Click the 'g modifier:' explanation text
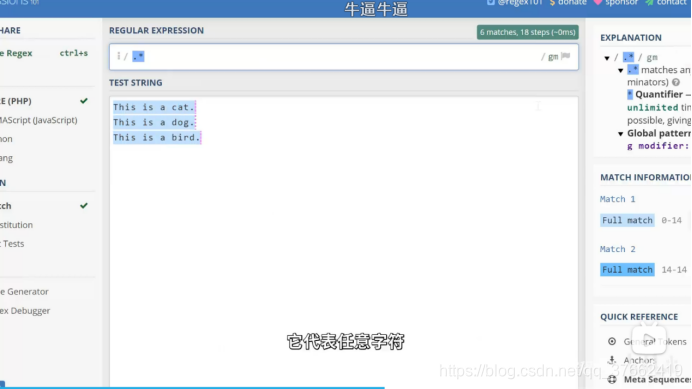 coord(658,146)
